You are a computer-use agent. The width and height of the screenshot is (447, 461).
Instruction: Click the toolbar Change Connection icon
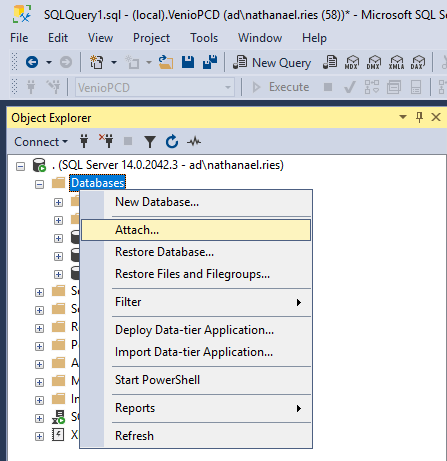coord(53,87)
